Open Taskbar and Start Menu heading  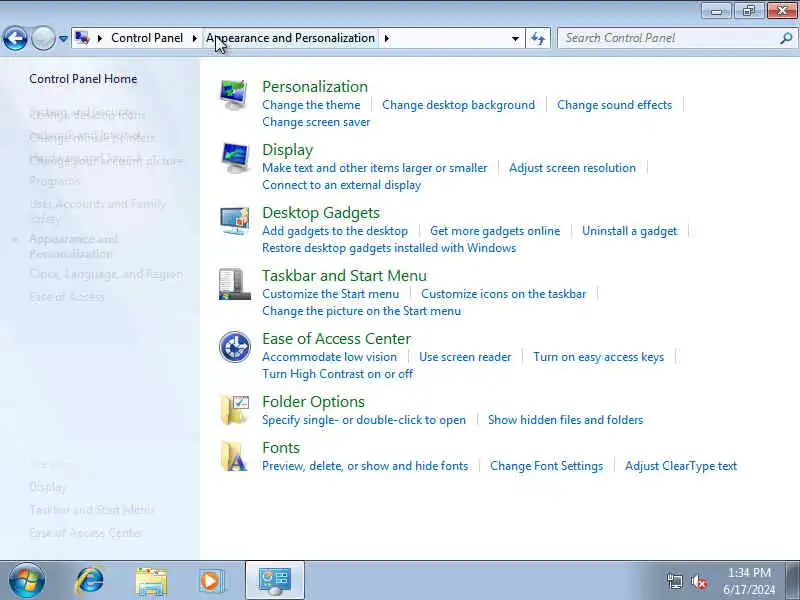344,276
